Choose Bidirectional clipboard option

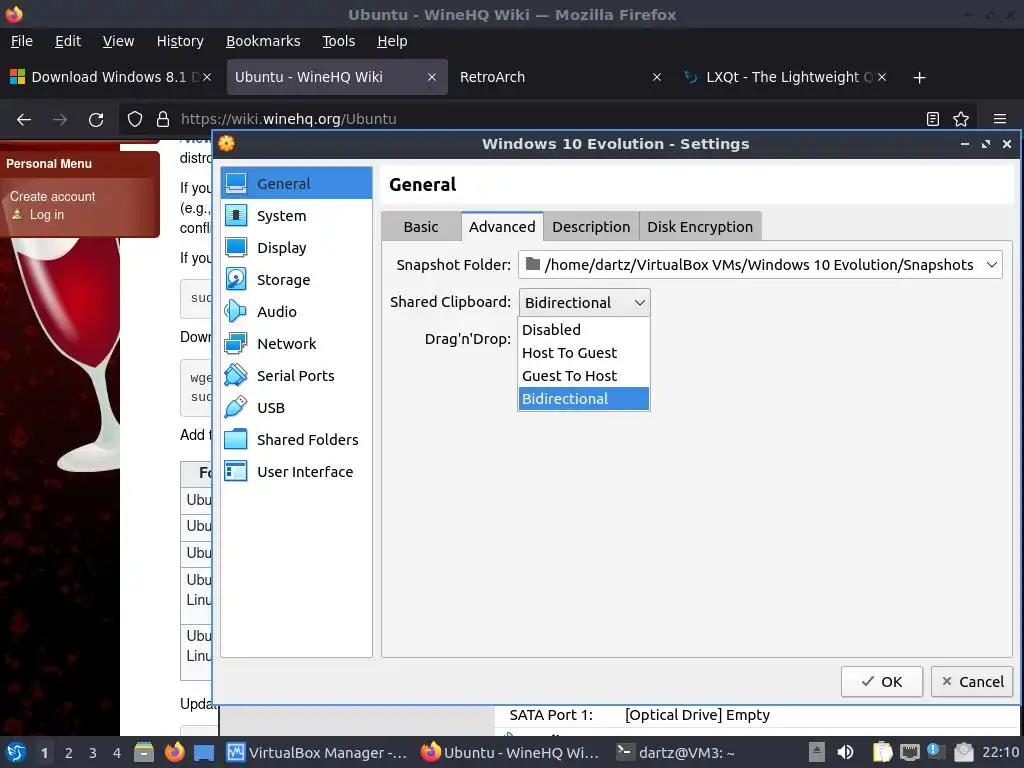coord(584,398)
